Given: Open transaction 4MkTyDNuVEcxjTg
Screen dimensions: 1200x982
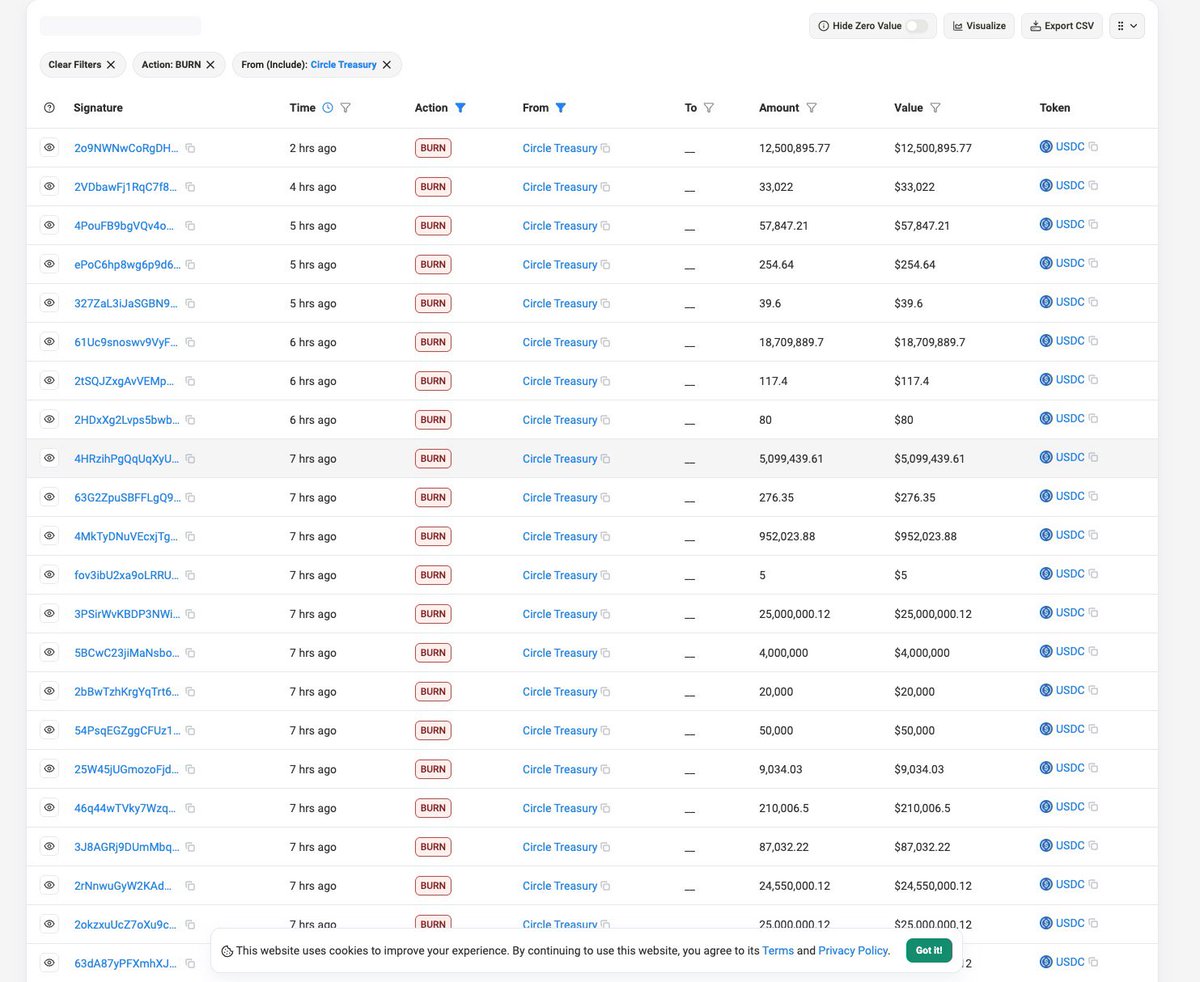Looking at the screenshot, I should pos(126,536).
